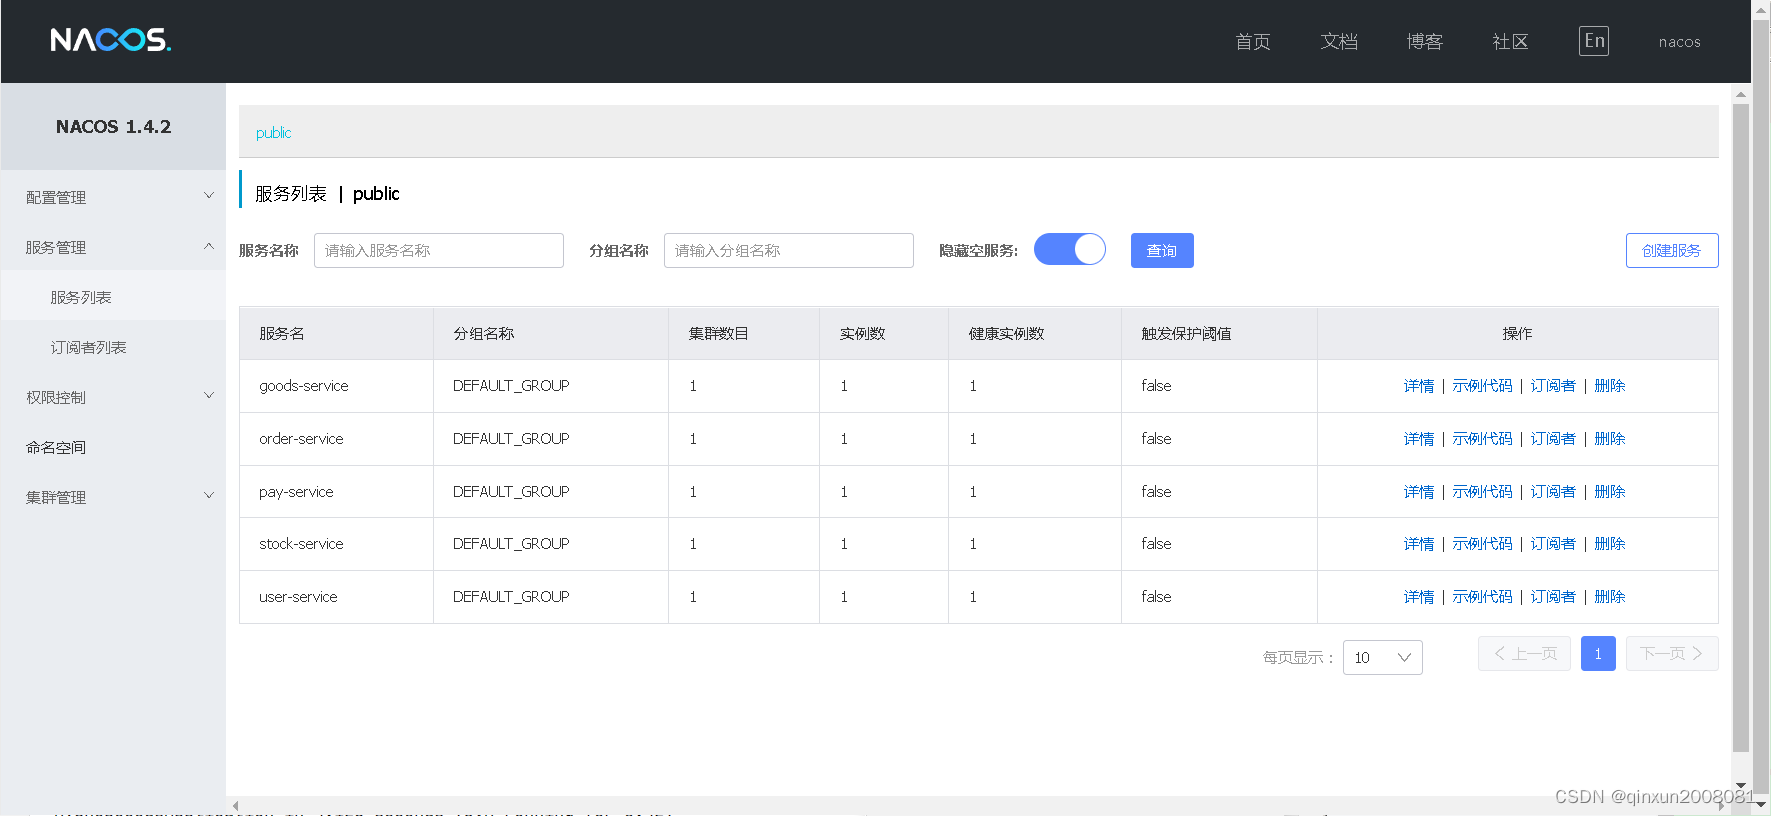Open 博客 in top navigation
The height and width of the screenshot is (816, 1771).
click(1424, 42)
